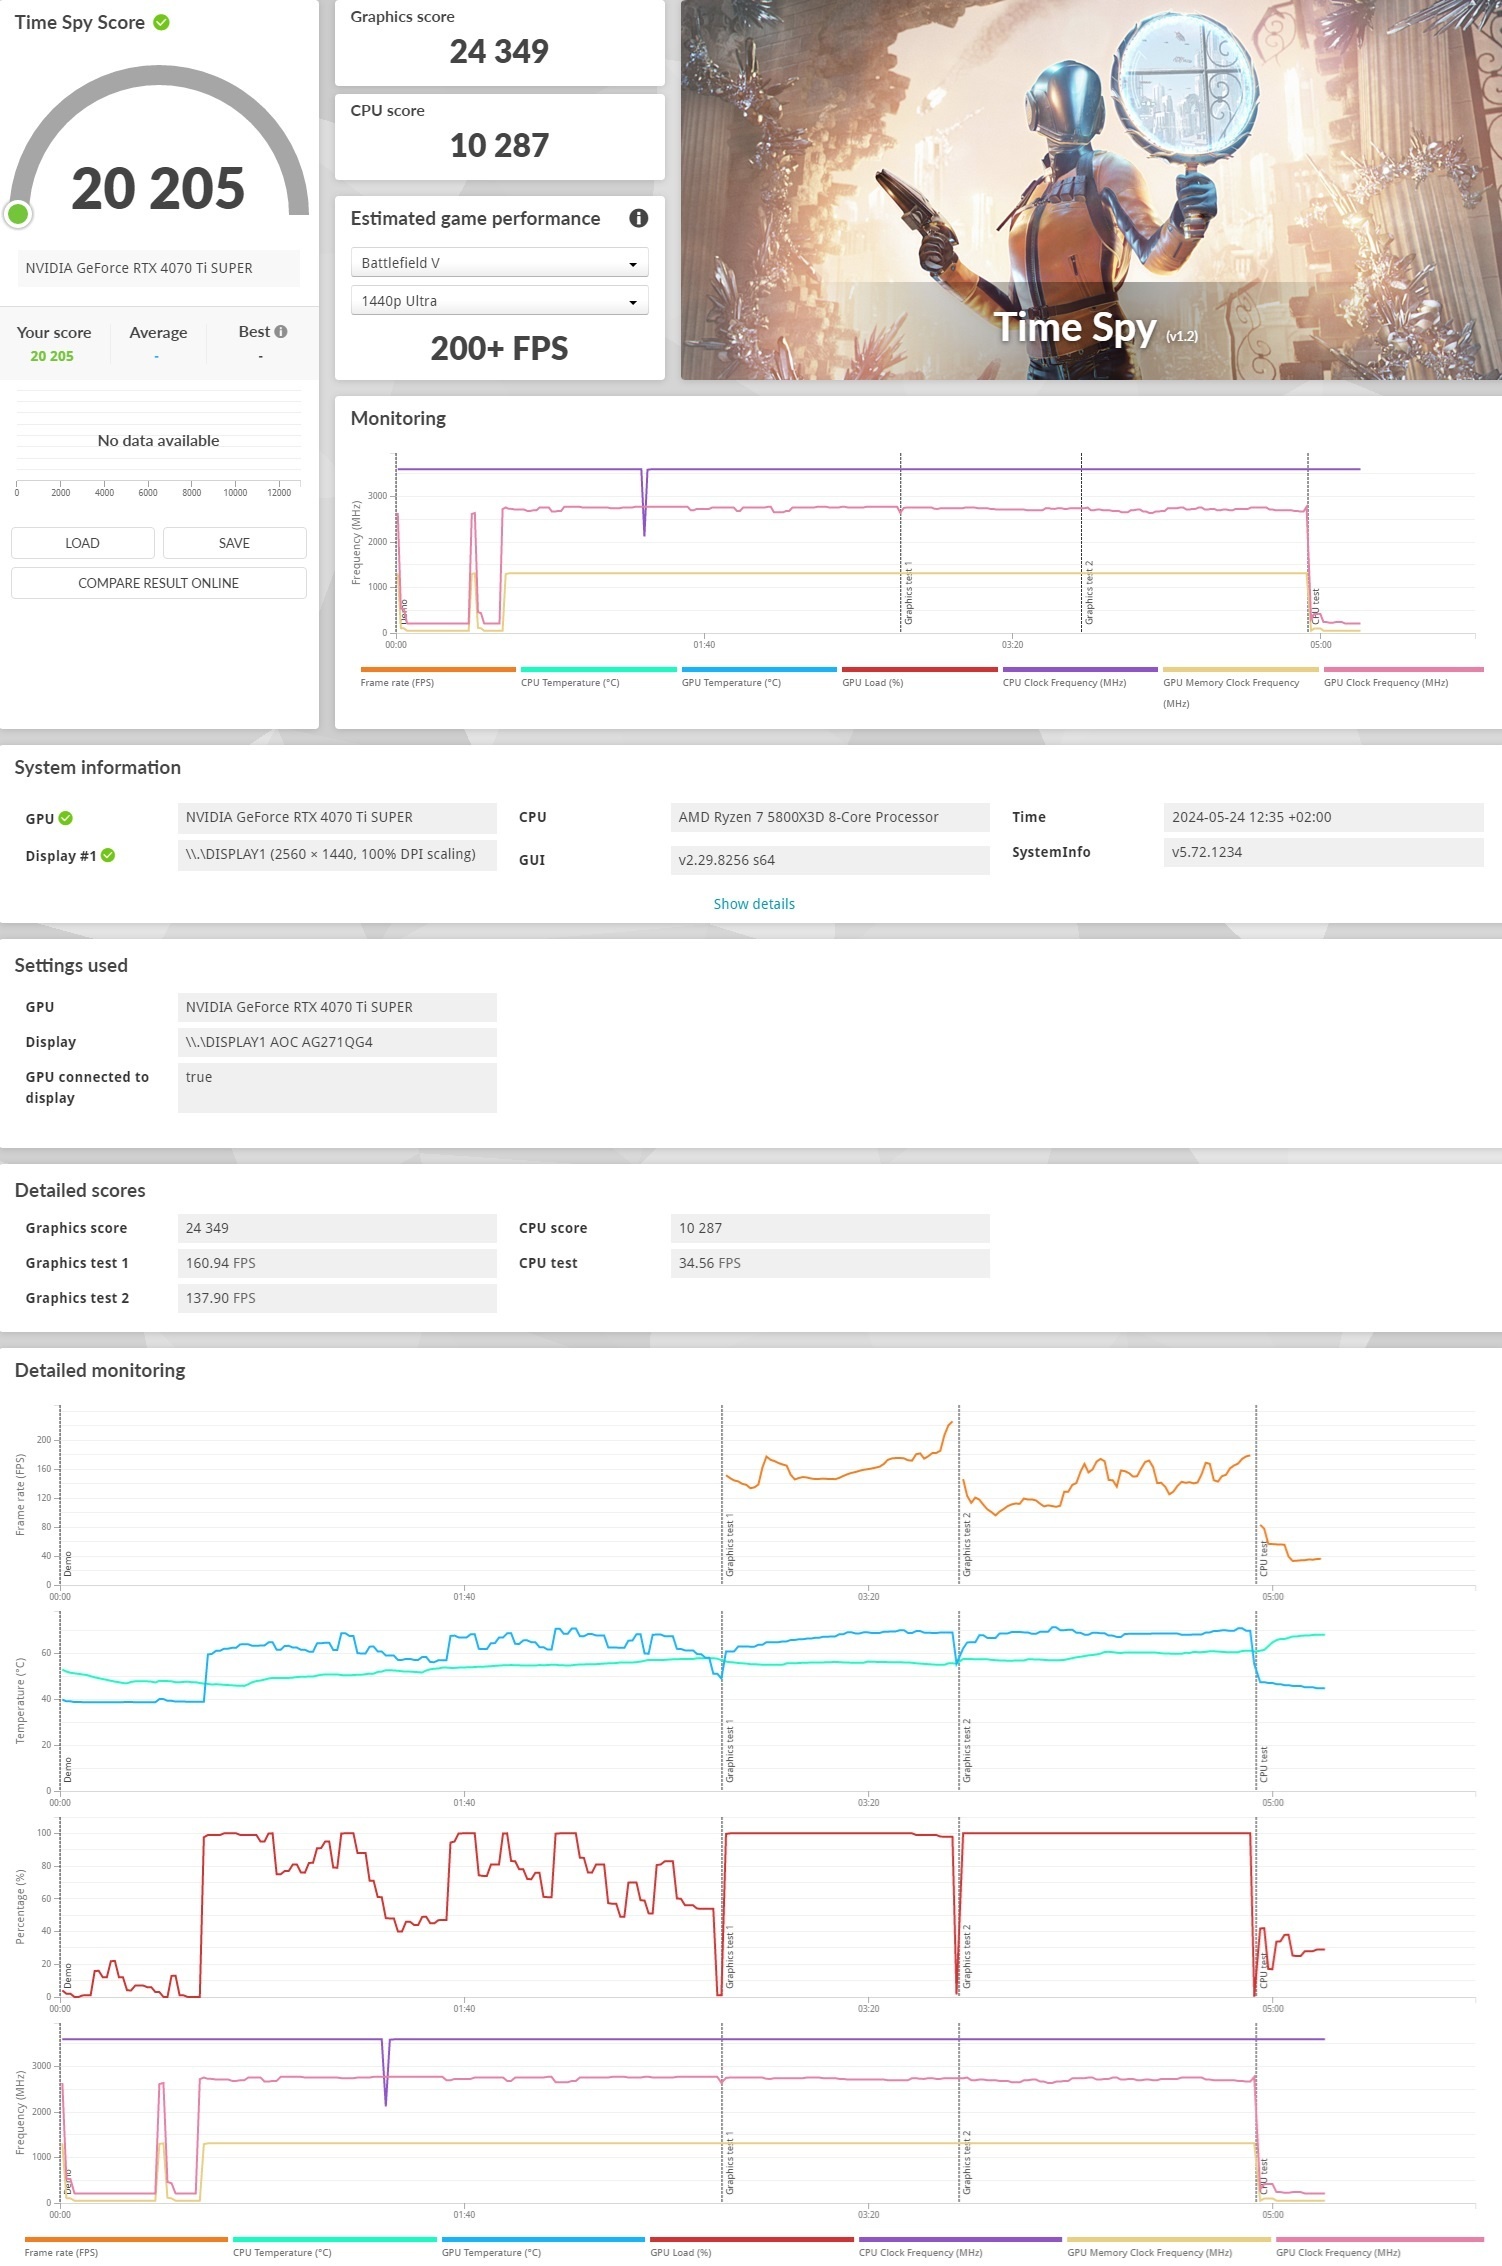
Task: Click the SystemInfo version v5.72.1234
Action: pos(1323,853)
